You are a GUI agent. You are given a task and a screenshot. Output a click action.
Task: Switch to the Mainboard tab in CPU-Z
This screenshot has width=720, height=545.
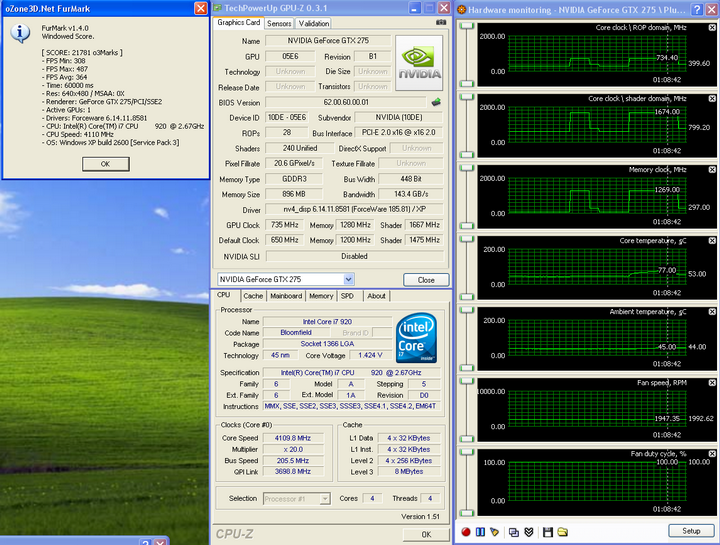(x=287, y=296)
